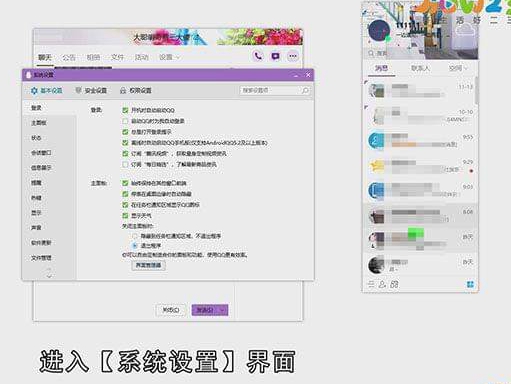Toggle auto-start mobile QQ when offline checkbox
This screenshot has height=384, width=511.
pos(125,143)
